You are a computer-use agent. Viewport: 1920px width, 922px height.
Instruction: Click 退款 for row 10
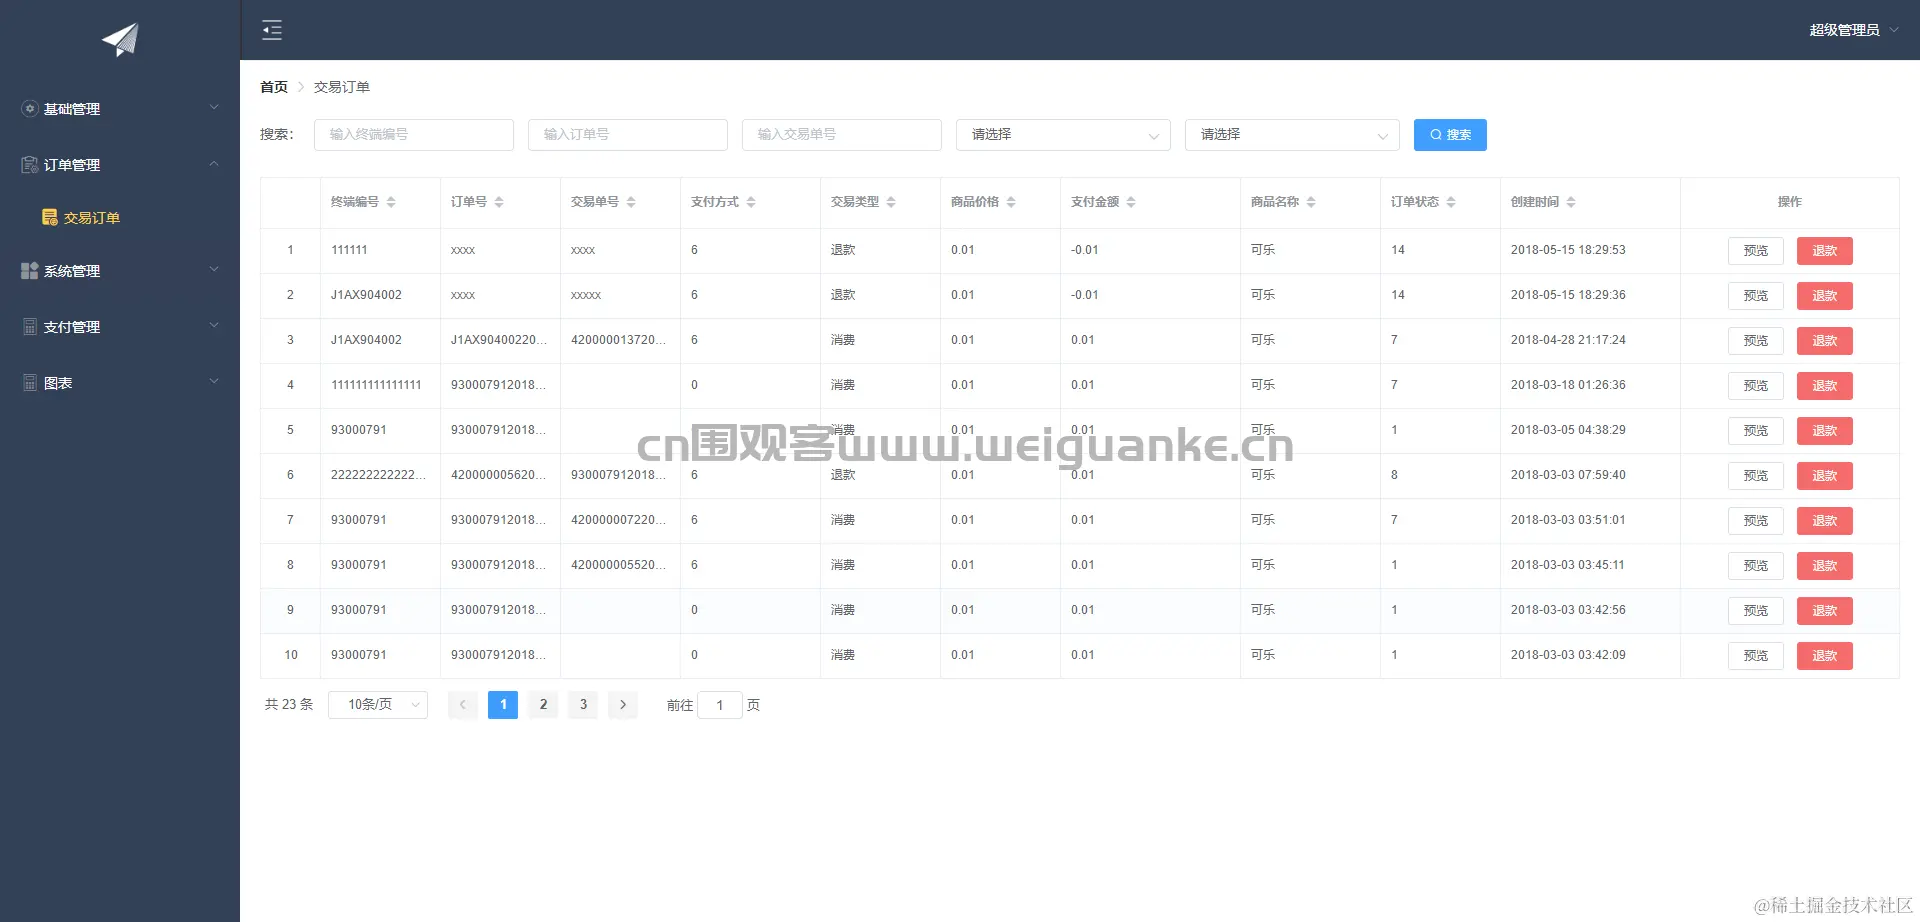point(1825,656)
